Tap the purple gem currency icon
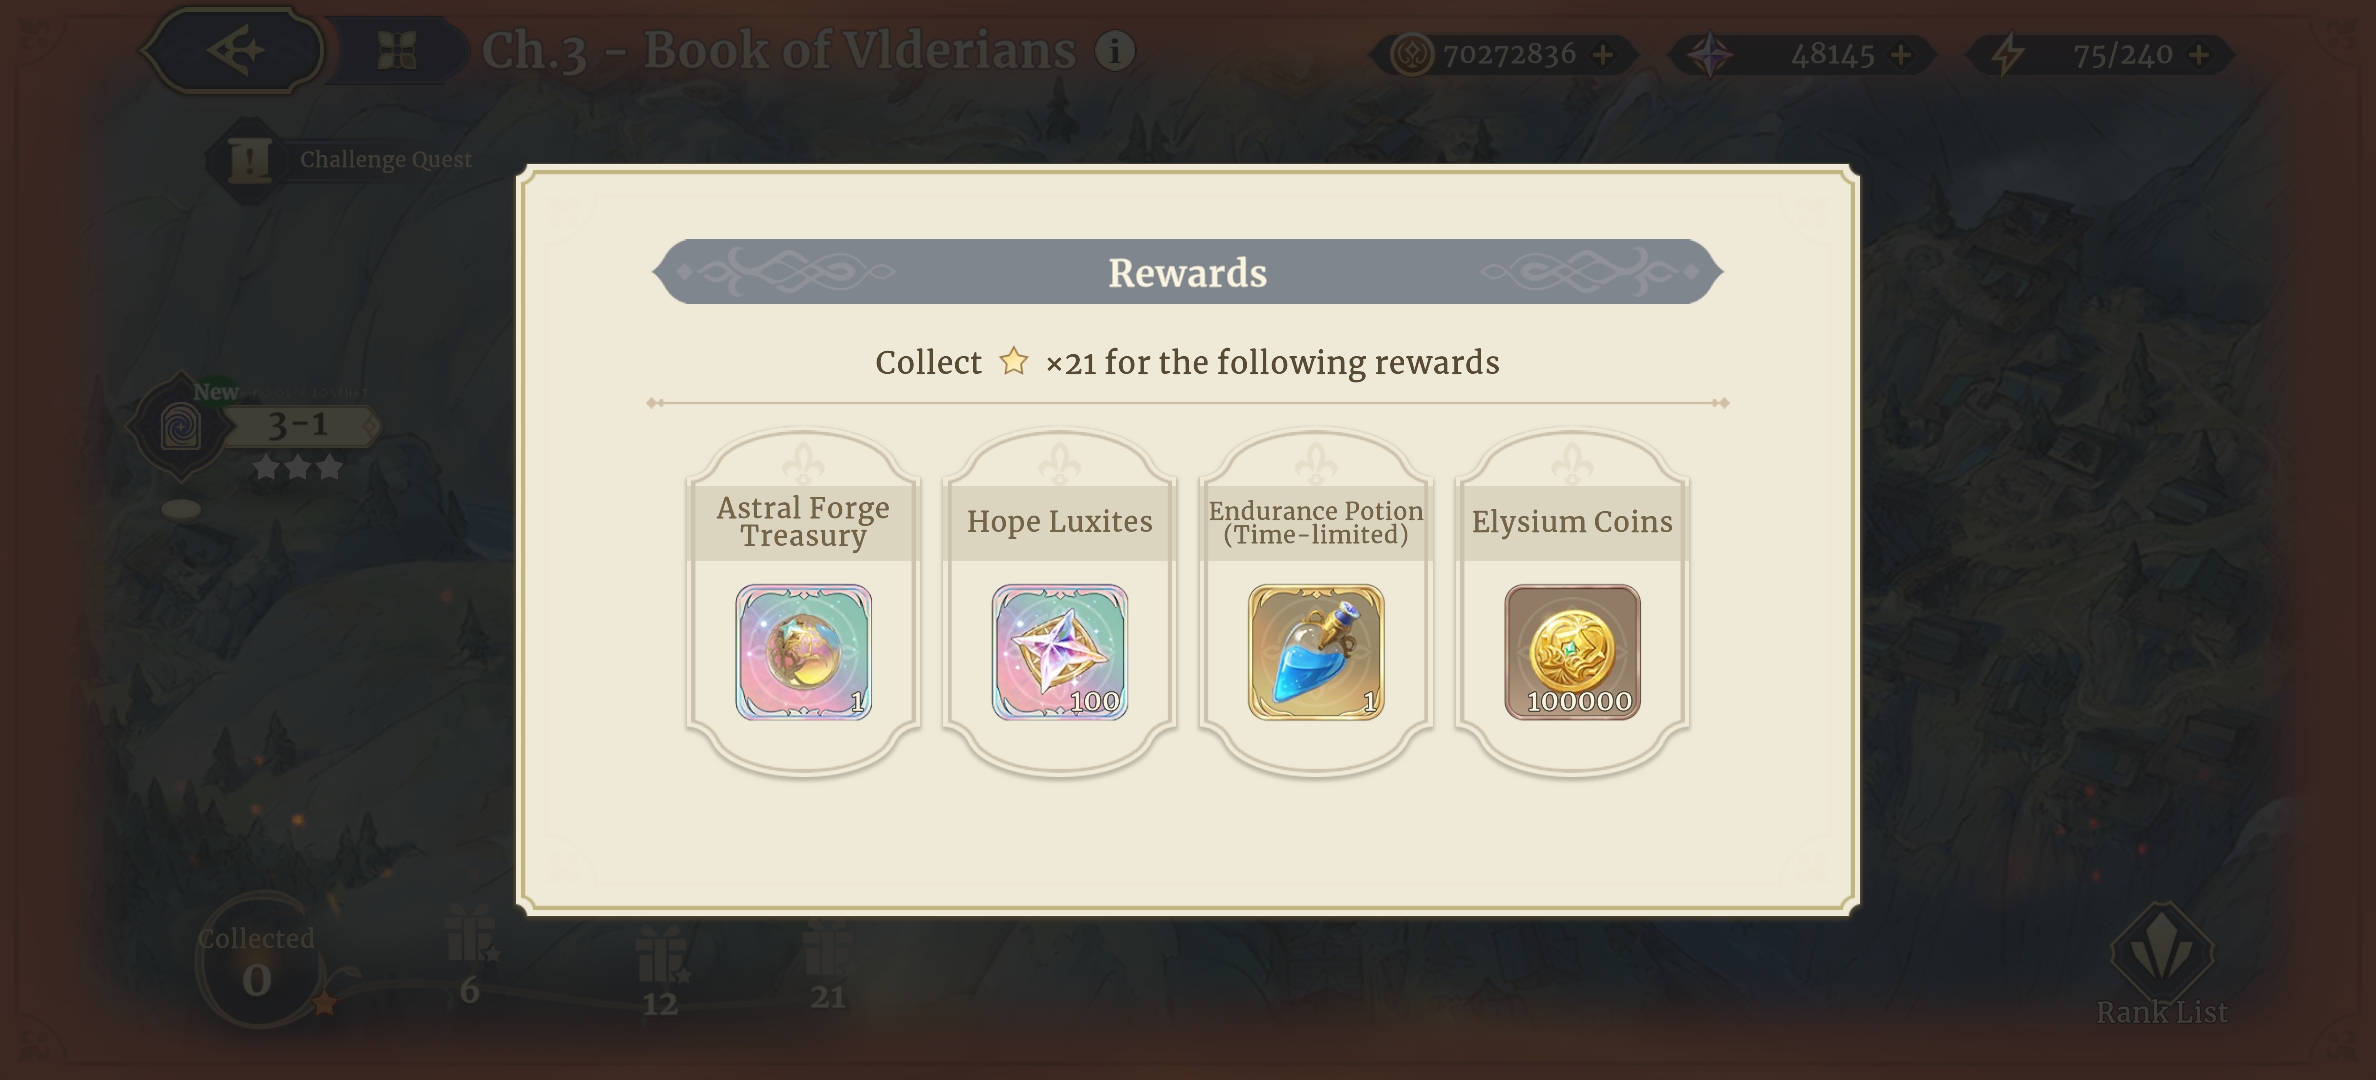Viewport: 2376px width, 1080px height. 1710,55
